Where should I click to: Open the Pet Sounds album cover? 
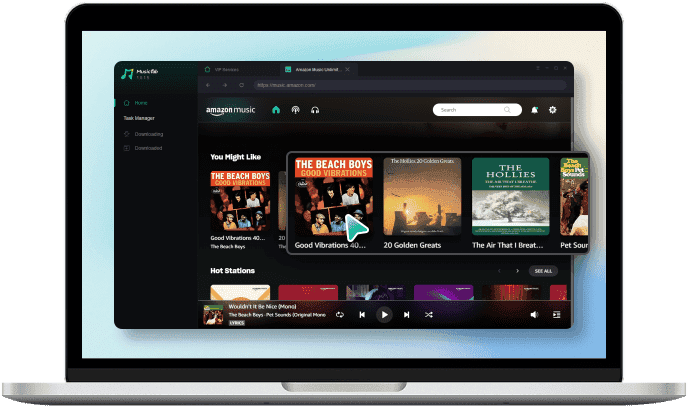coord(574,196)
